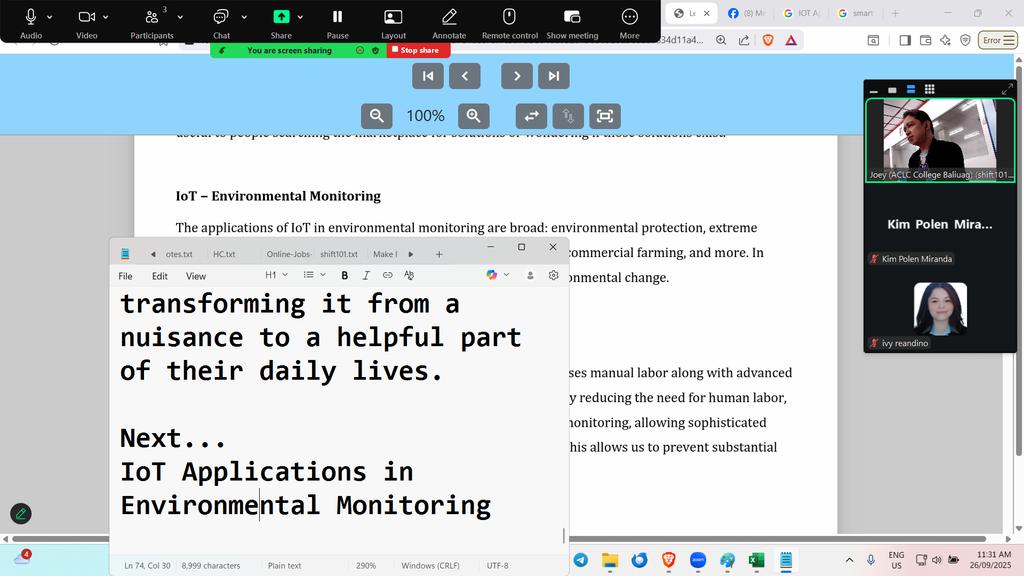
Task: Show hidden system tray icons
Action: point(849,560)
